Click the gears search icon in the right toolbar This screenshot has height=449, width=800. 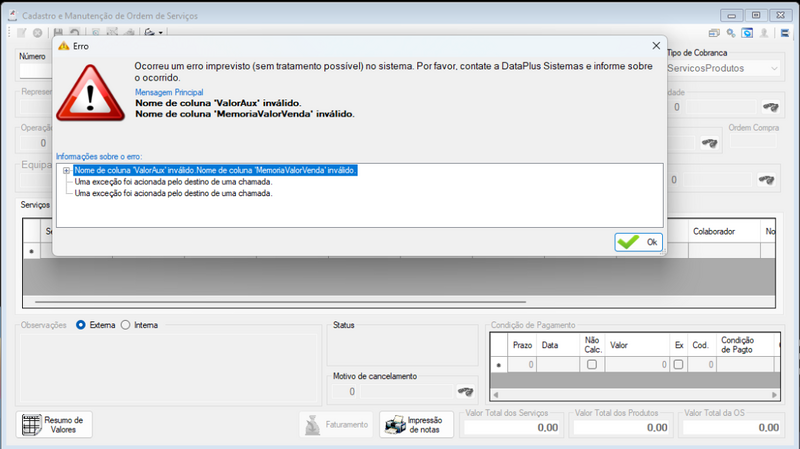[731, 33]
